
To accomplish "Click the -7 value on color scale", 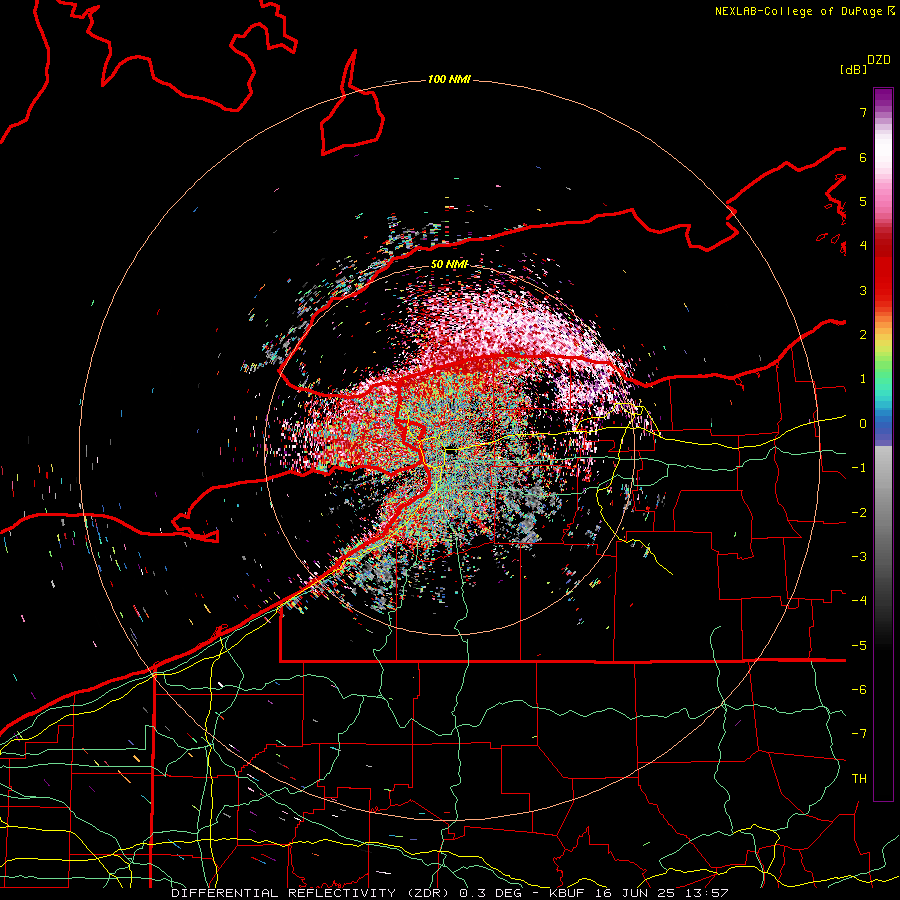I will (859, 734).
